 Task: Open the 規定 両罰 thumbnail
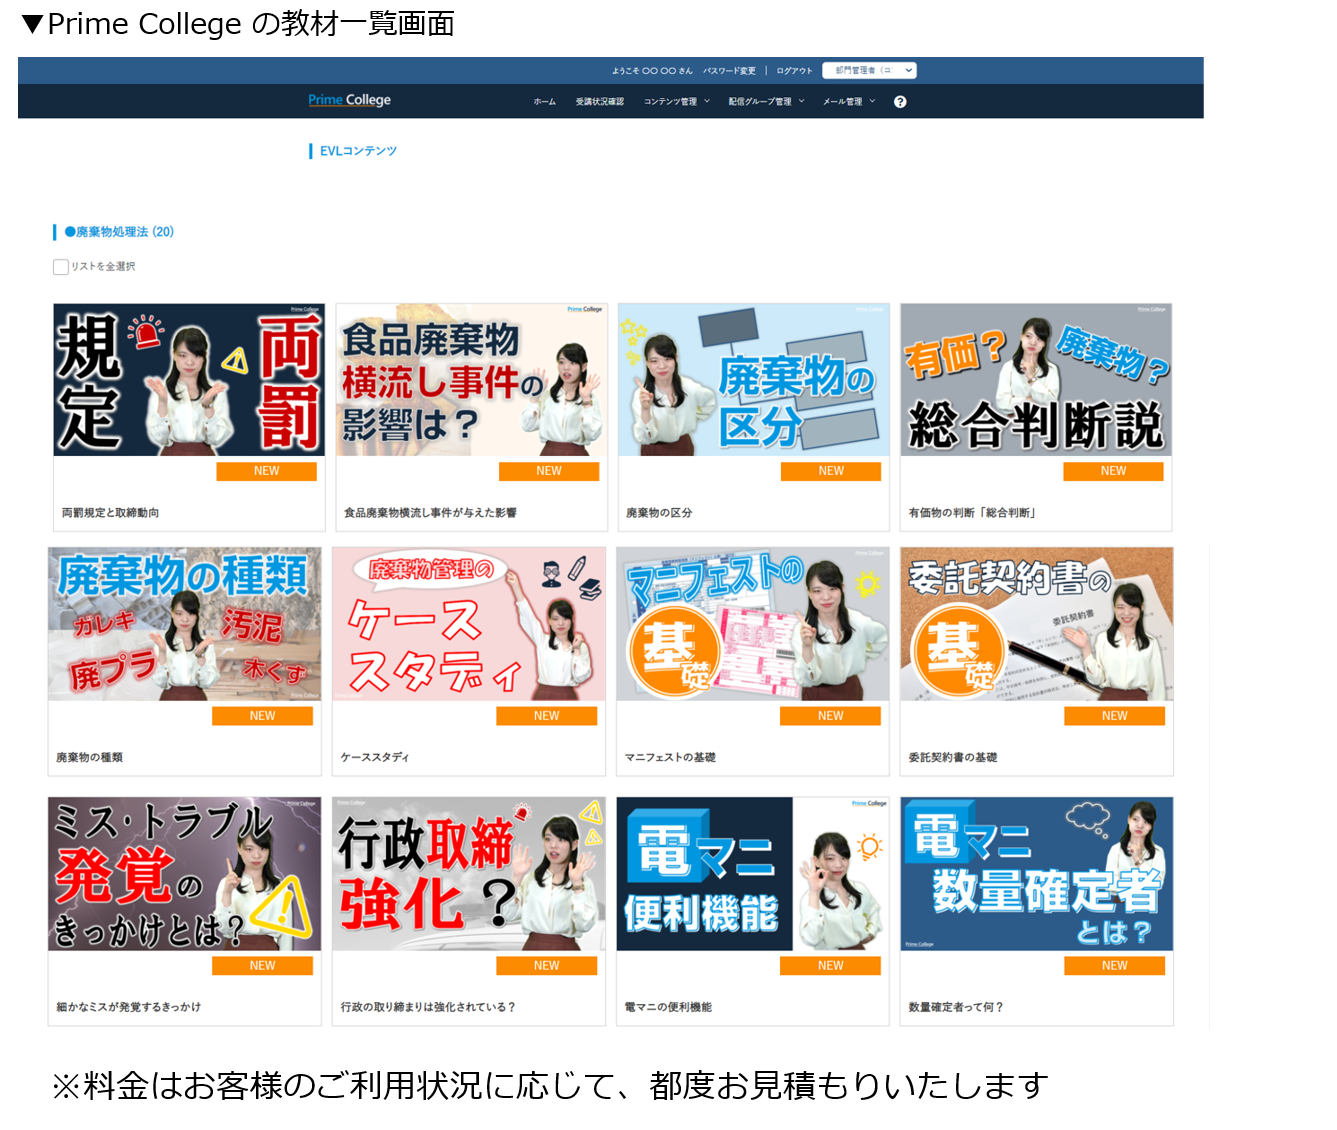[189, 380]
